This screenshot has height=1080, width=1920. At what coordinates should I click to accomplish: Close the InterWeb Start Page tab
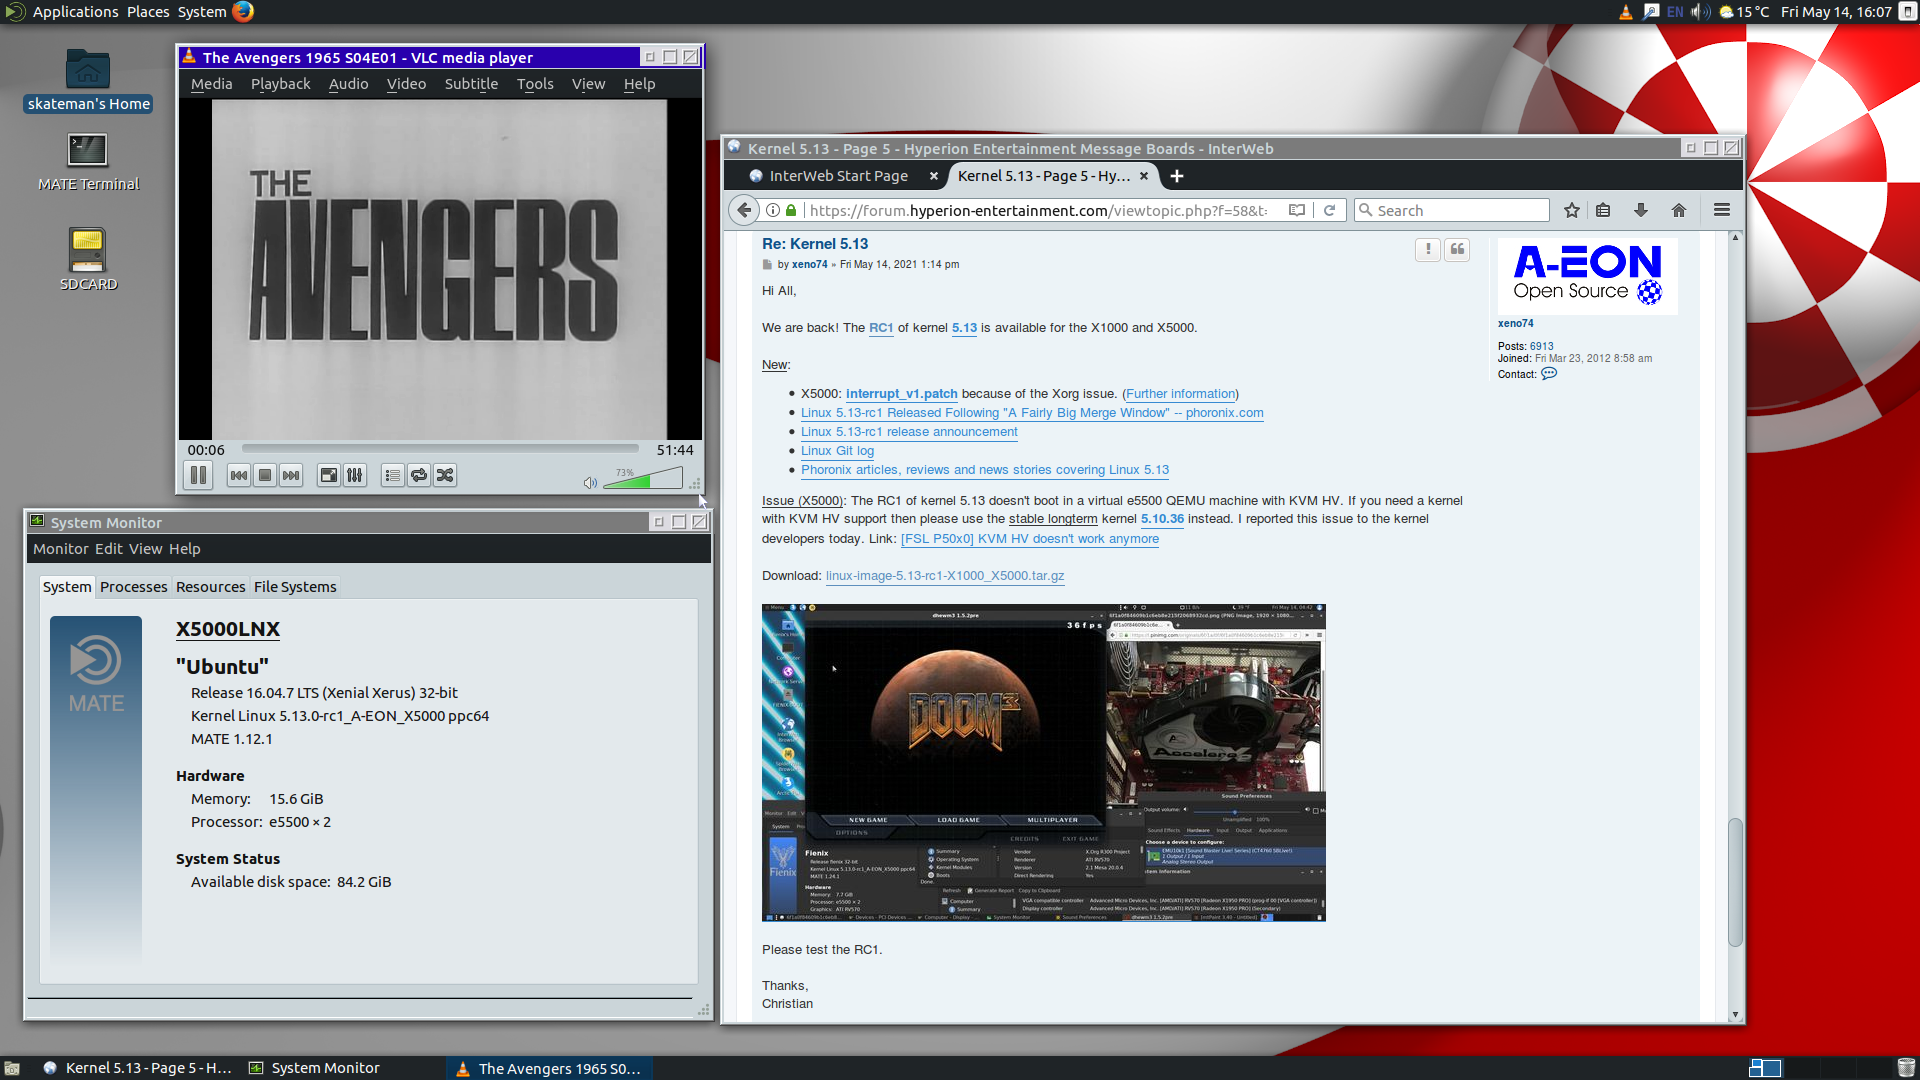(x=934, y=176)
